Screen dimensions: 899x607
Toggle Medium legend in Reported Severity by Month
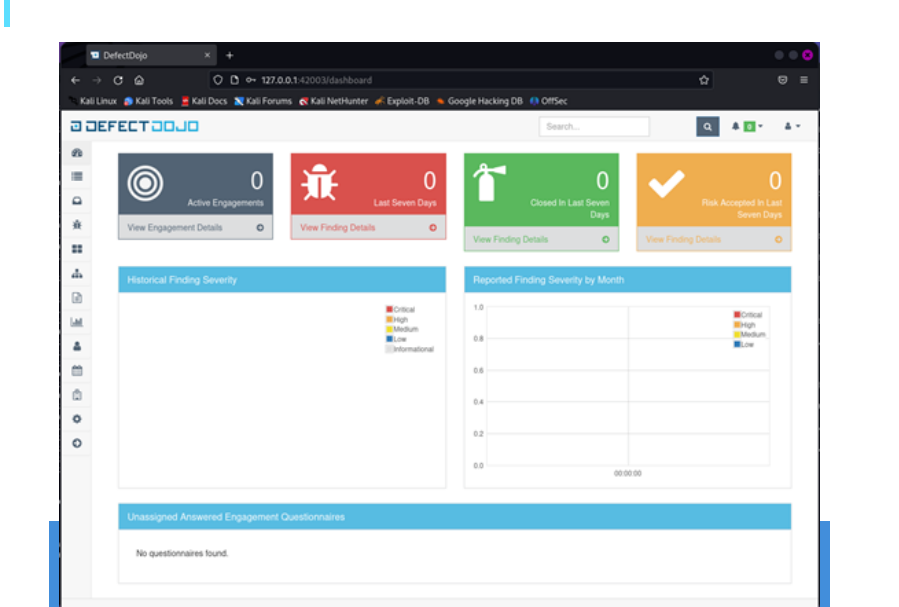[749, 334]
